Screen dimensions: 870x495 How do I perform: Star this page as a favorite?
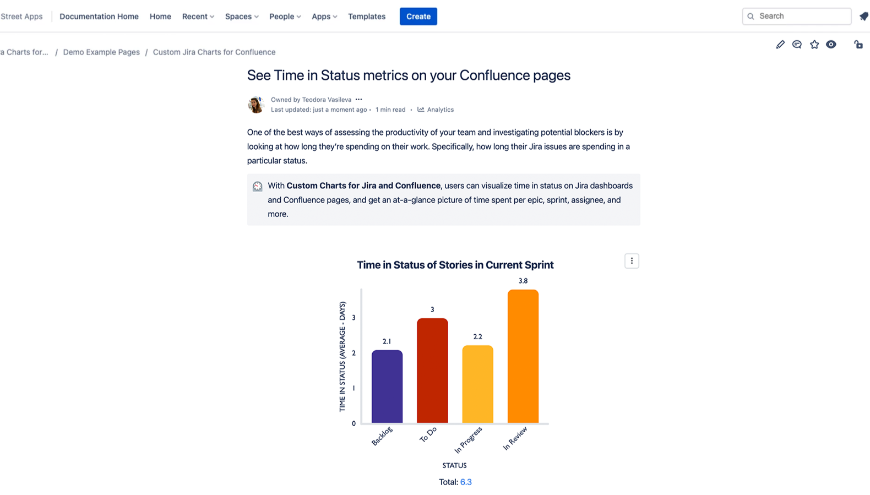pos(814,45)
